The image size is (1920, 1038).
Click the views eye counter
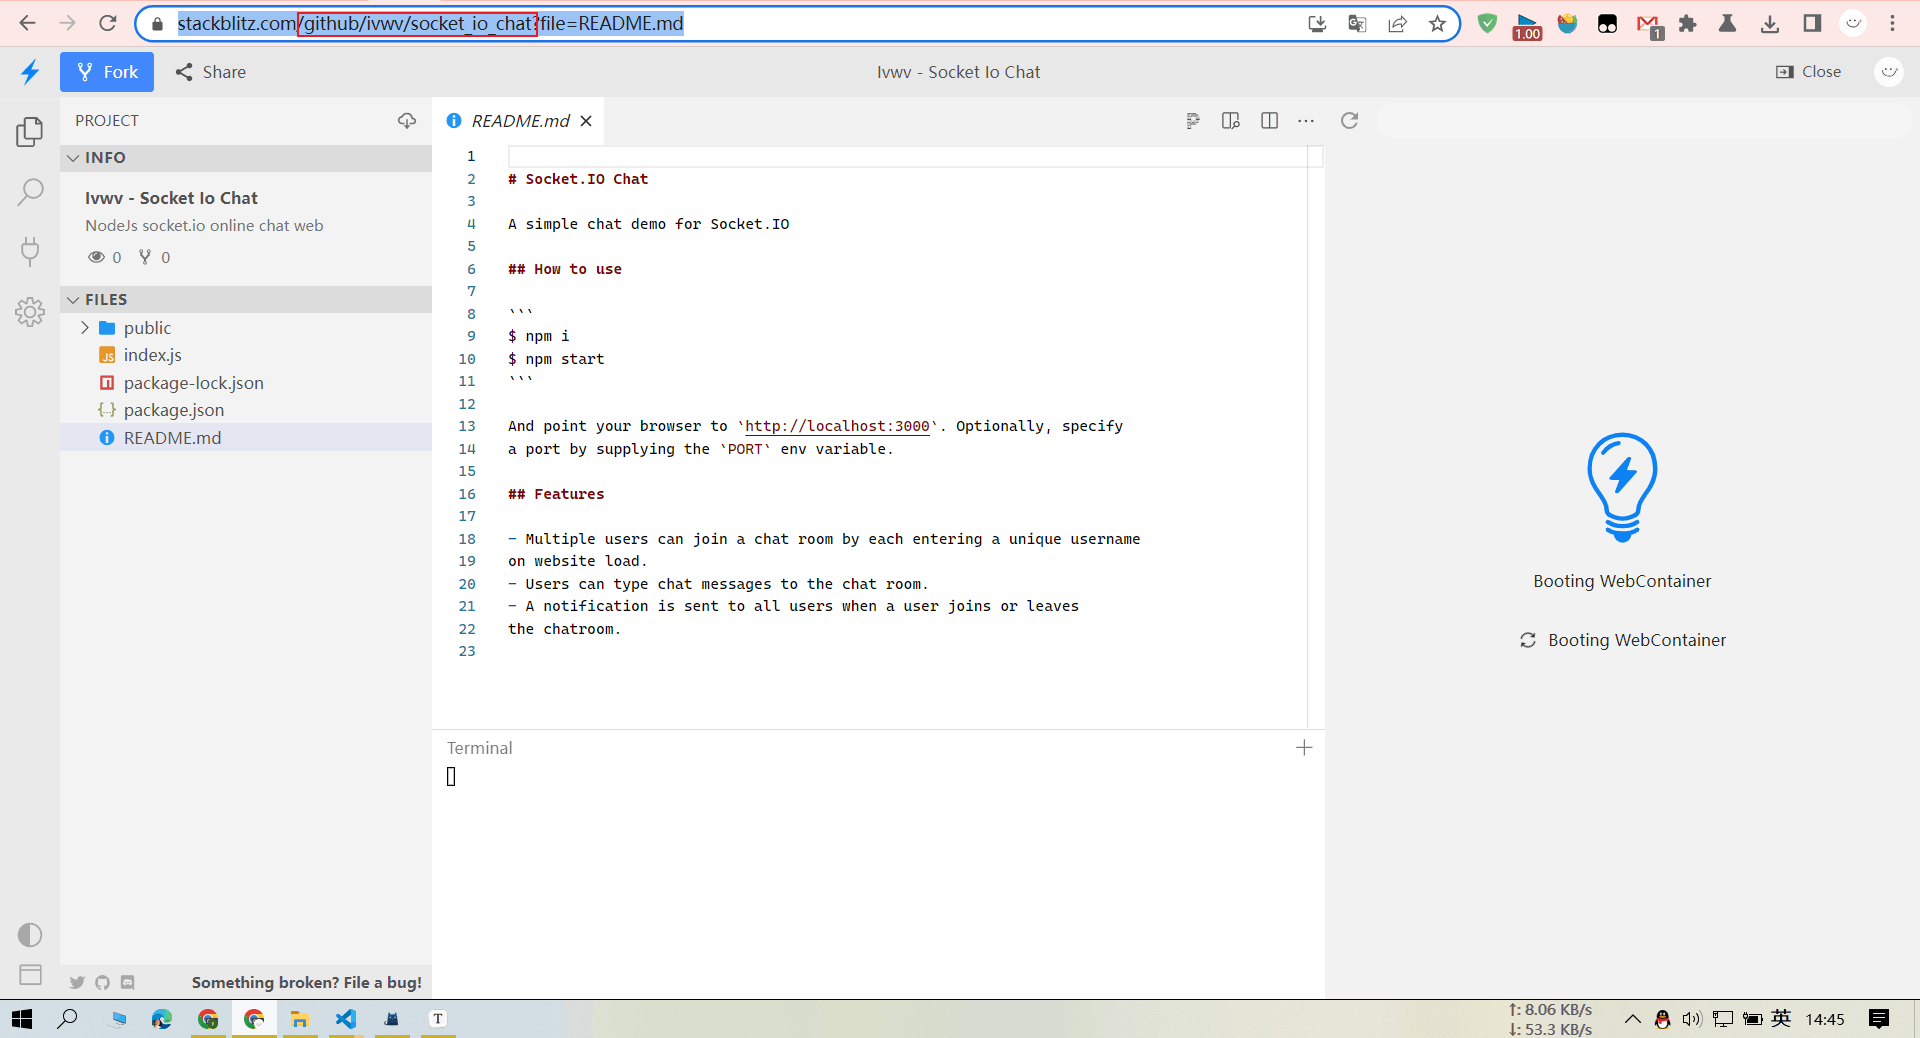105,257
